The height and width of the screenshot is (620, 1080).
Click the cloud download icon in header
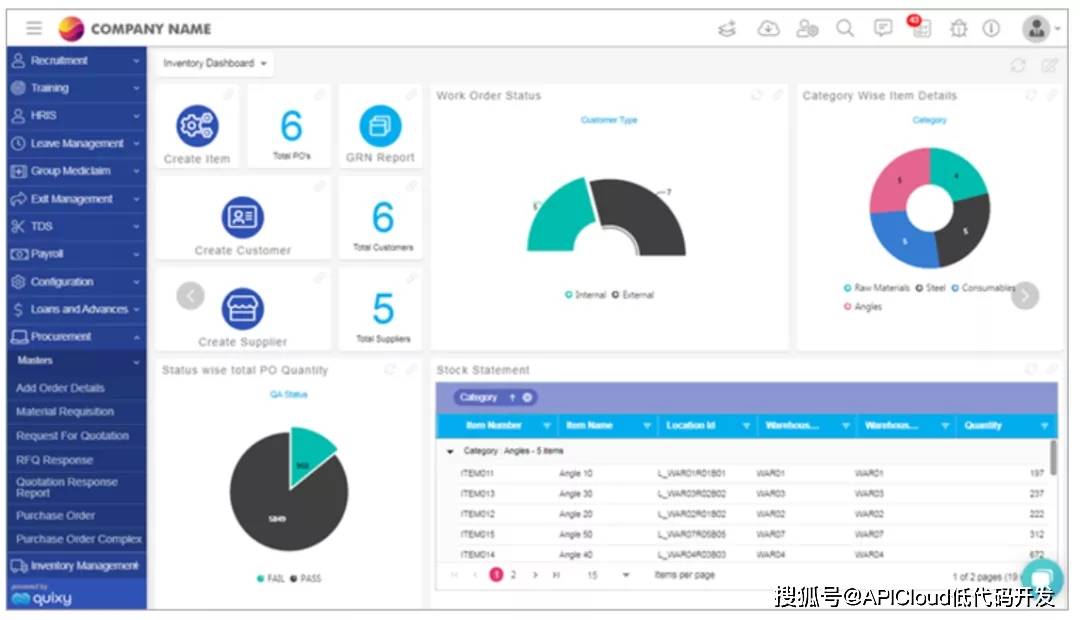(768, 28)
